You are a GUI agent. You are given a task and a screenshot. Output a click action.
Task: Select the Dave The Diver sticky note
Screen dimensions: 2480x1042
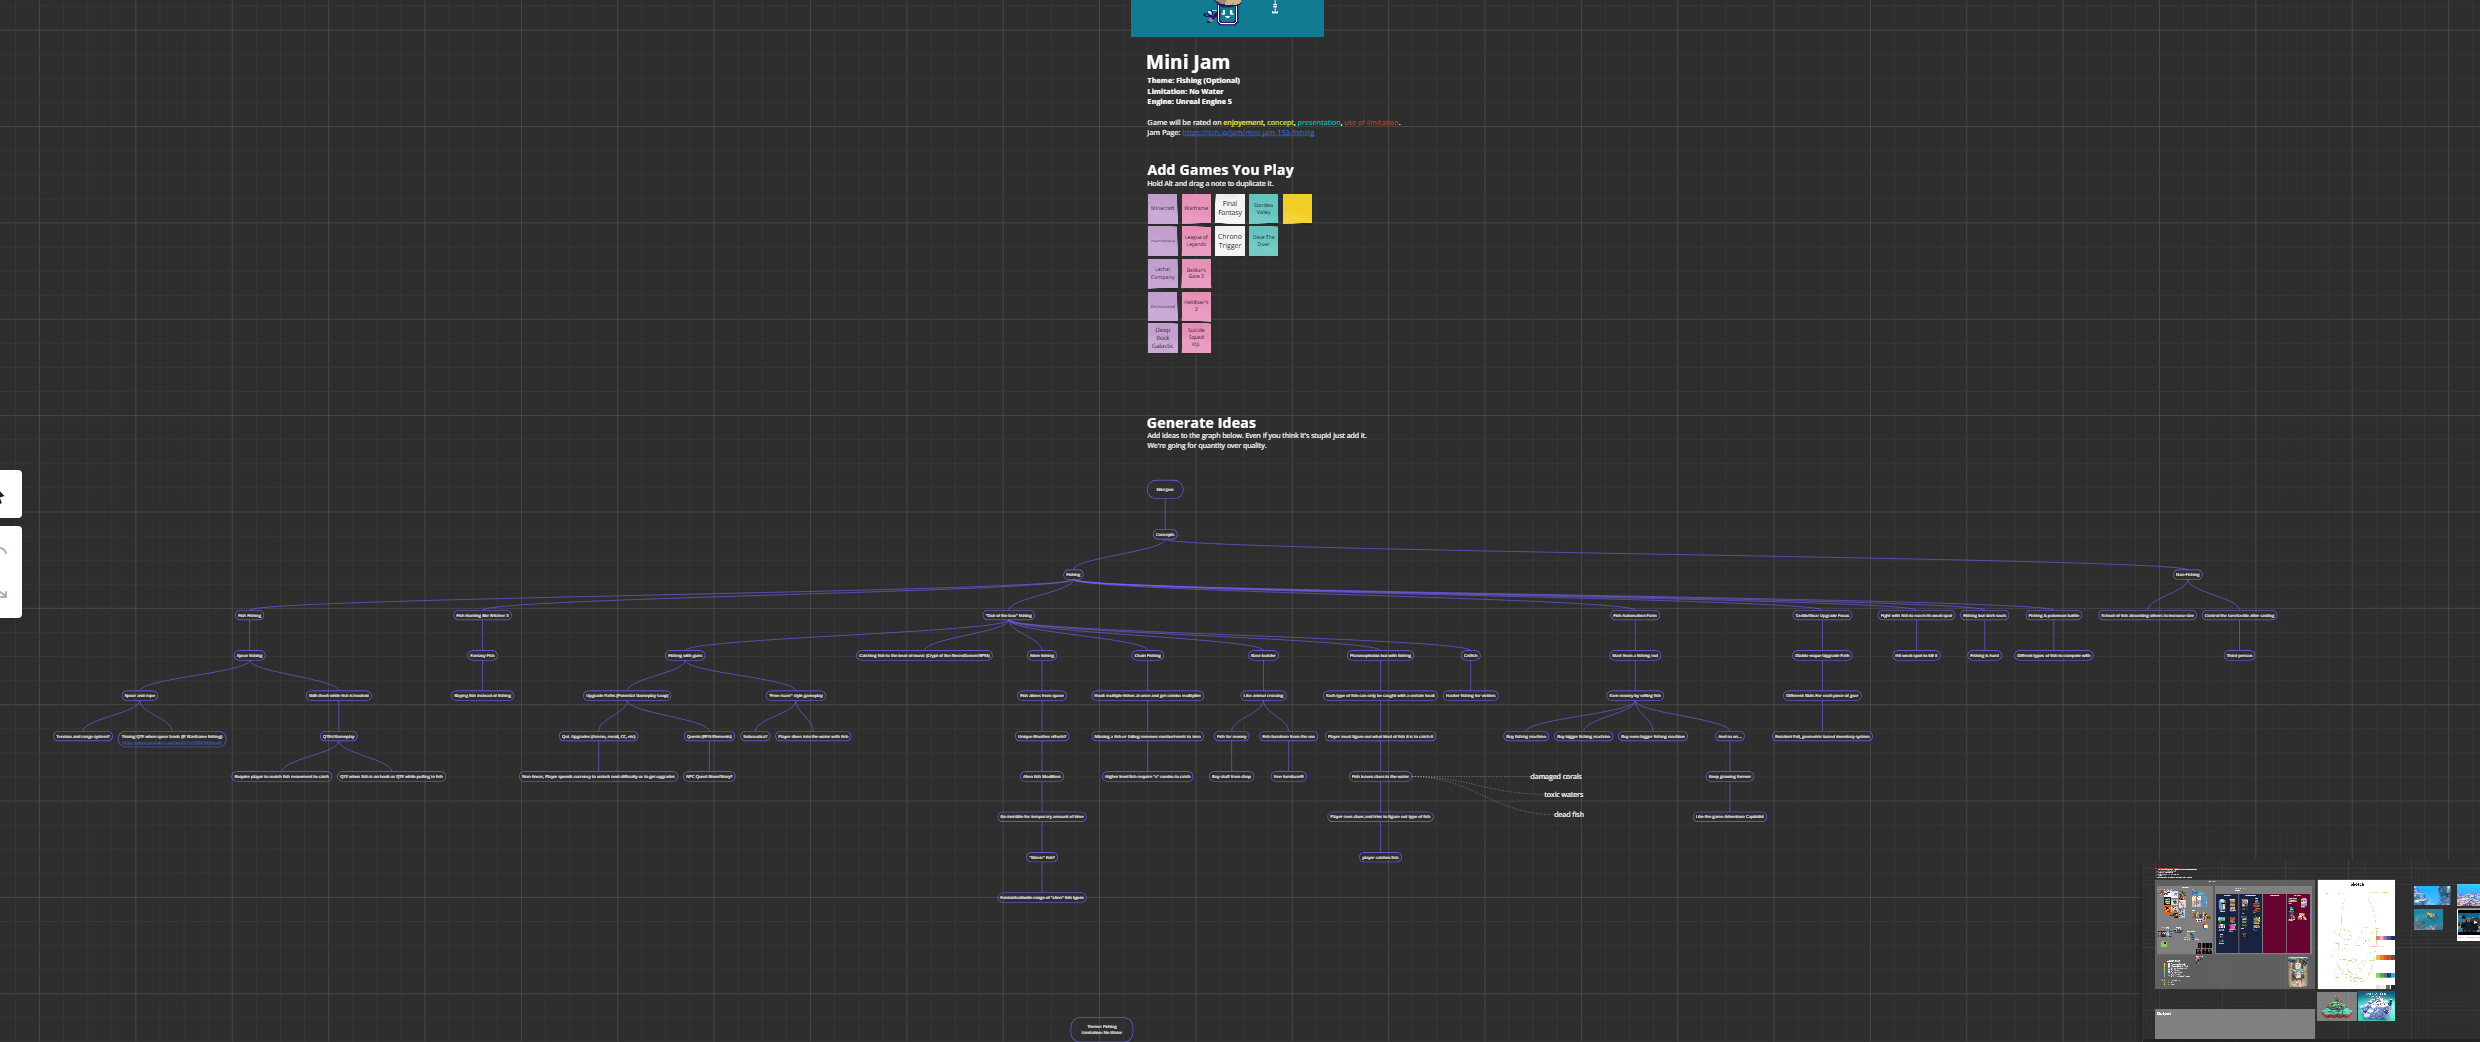[1263, 241]
